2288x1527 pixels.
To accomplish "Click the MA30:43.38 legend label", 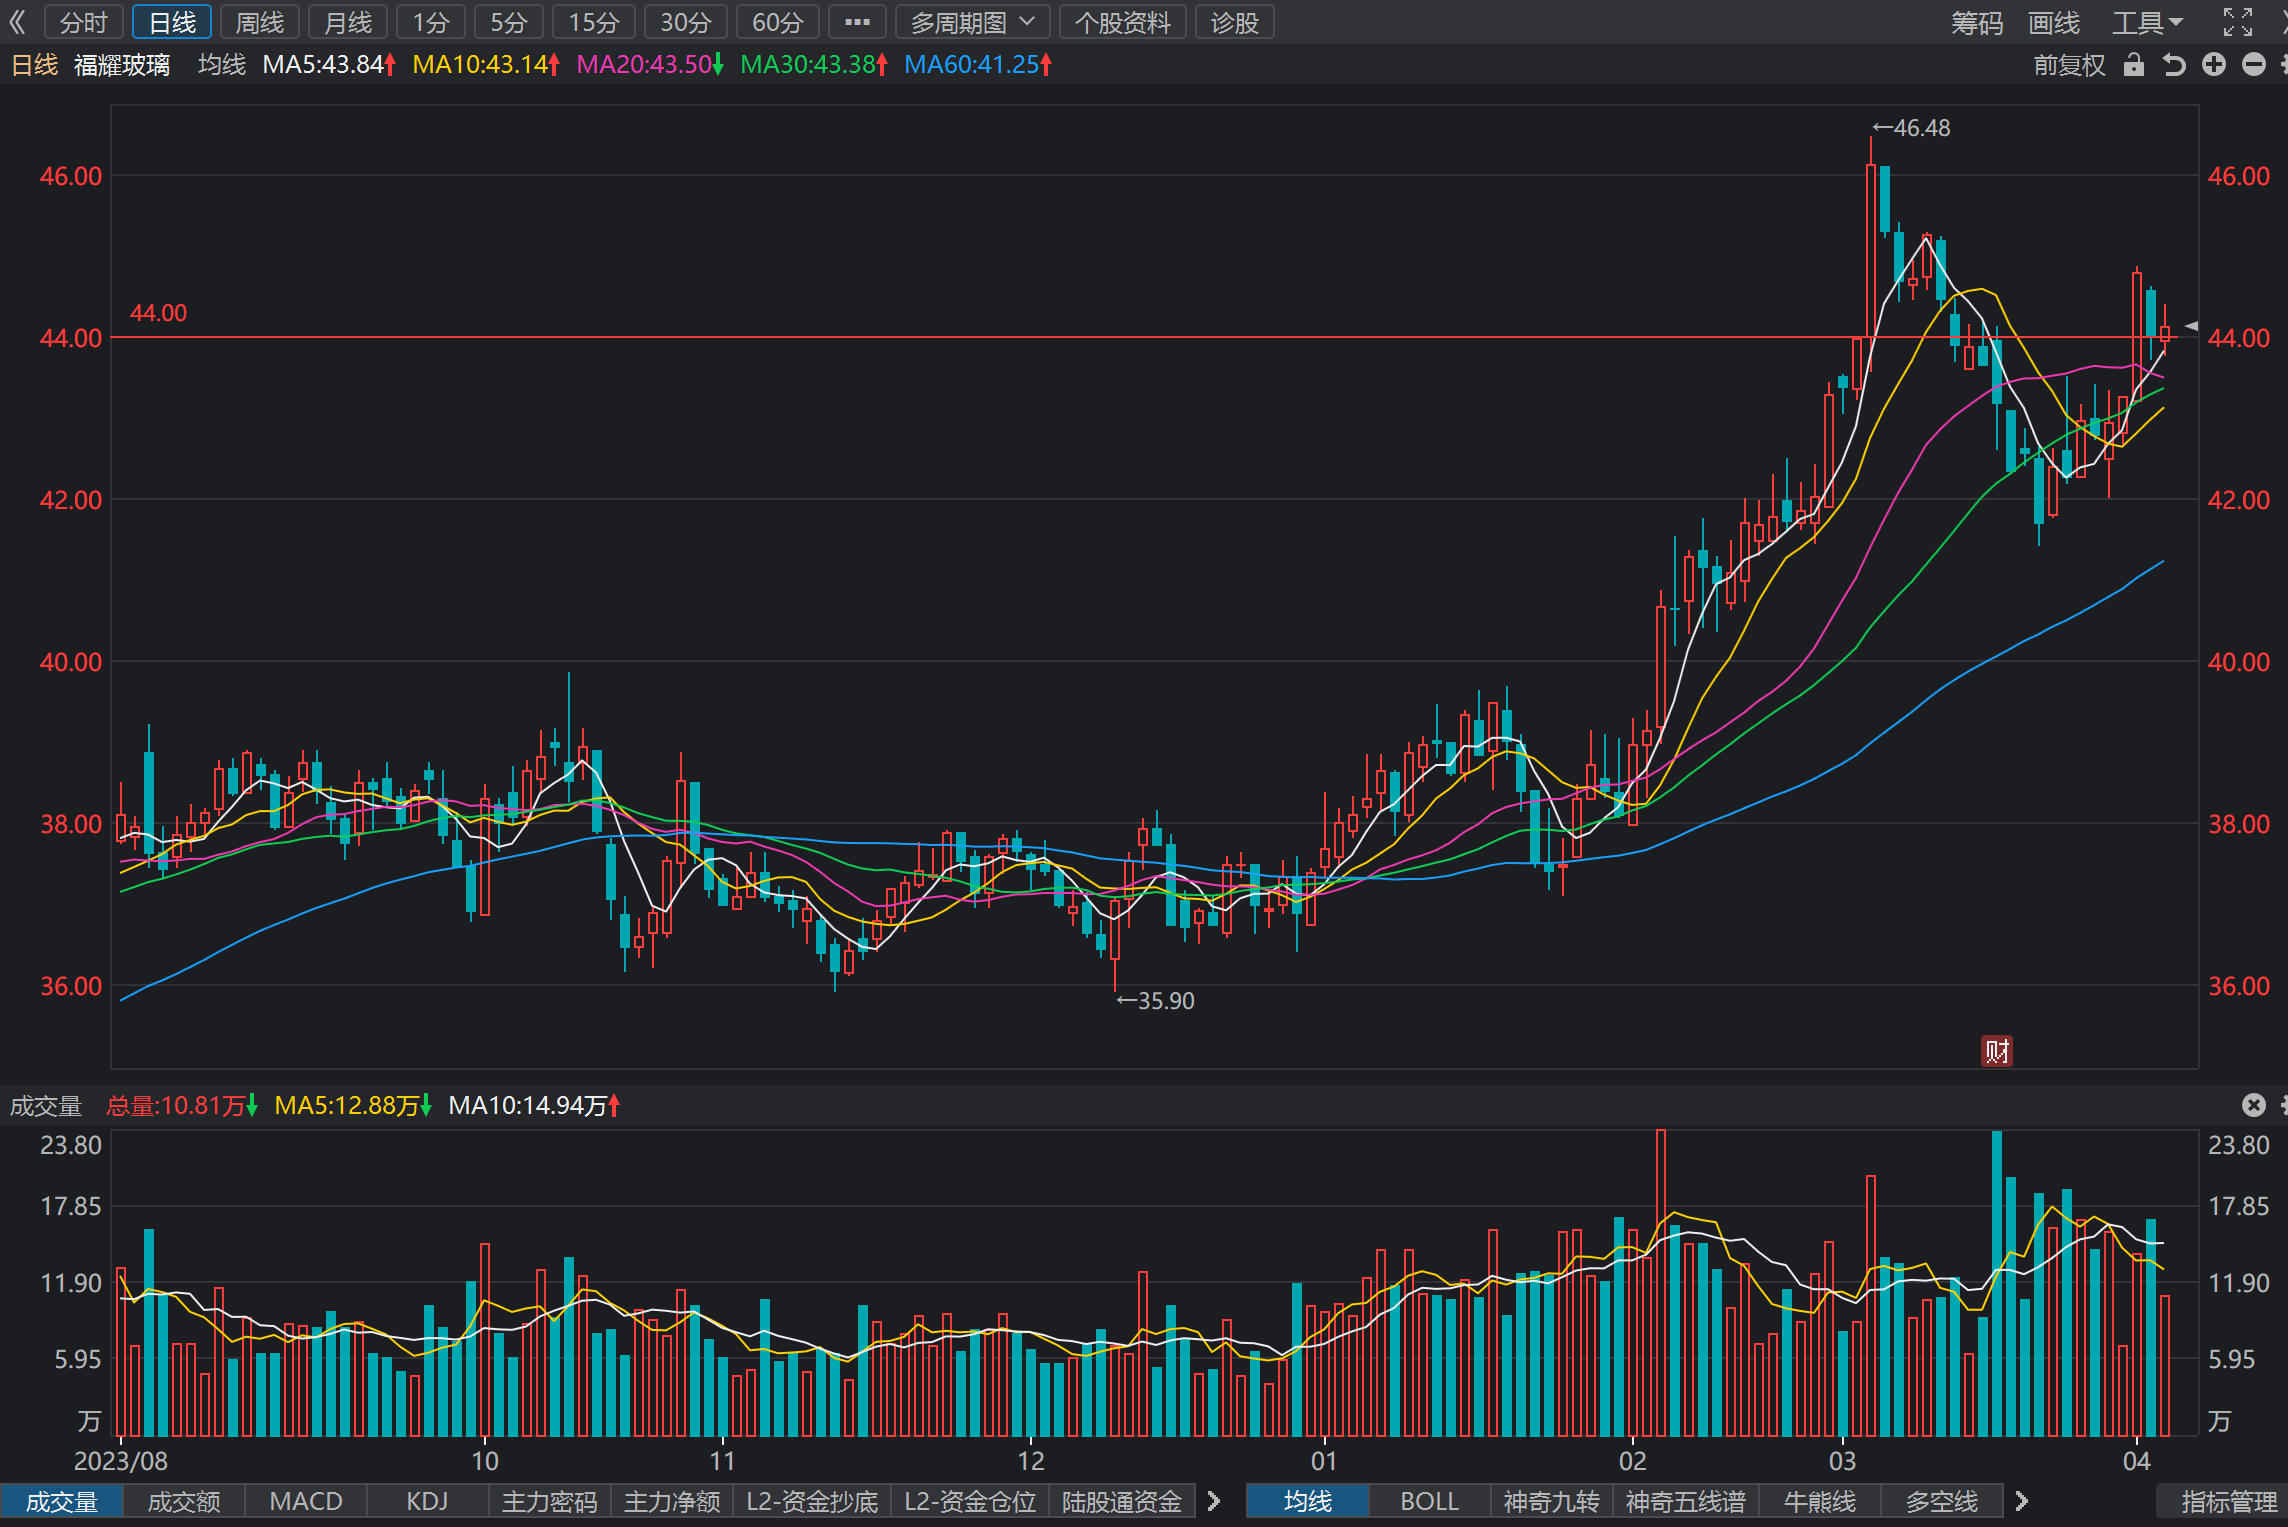I will [814, 65].
